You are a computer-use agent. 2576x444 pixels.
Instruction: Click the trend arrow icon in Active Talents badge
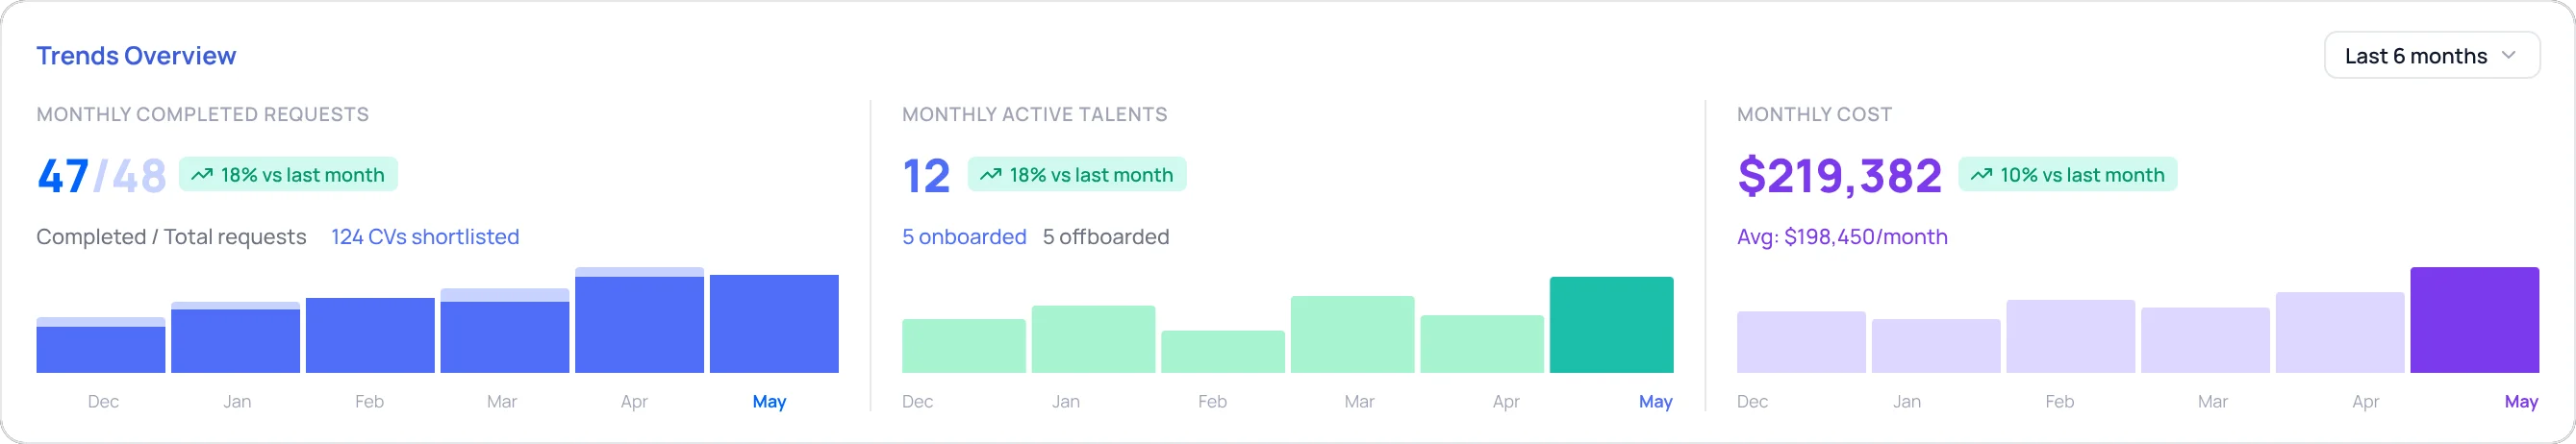[x=990, y=175]
